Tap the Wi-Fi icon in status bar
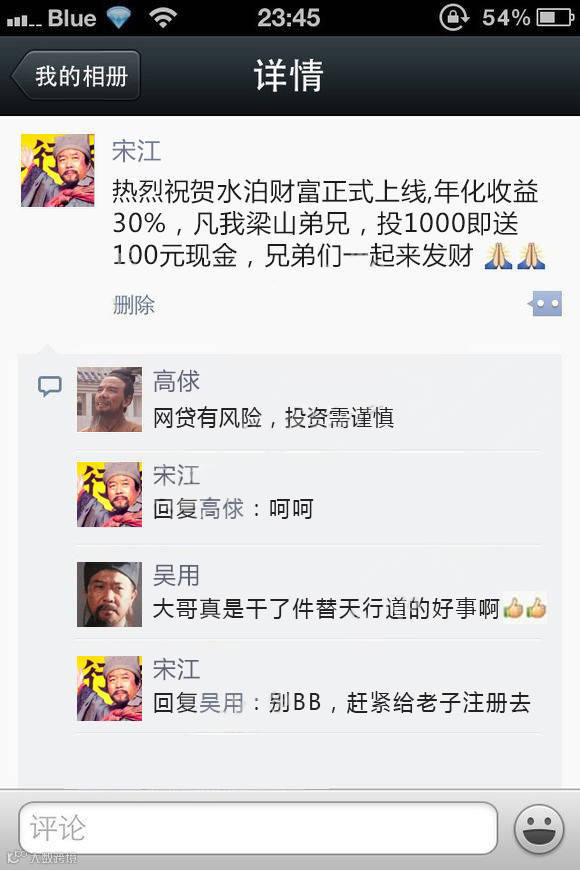Viewport: 580px width, 870px height. pos(162,18)
